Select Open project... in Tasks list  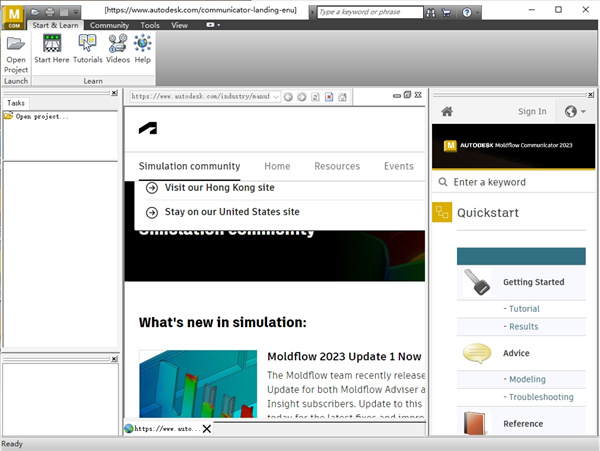click(42, 116)
